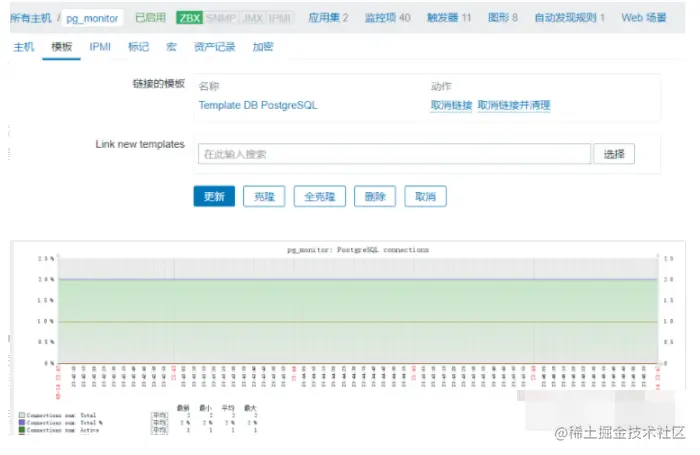Click the ZBX availability indicator
Viewport: 700px width, 455px height.
click(x=189, y=18)
